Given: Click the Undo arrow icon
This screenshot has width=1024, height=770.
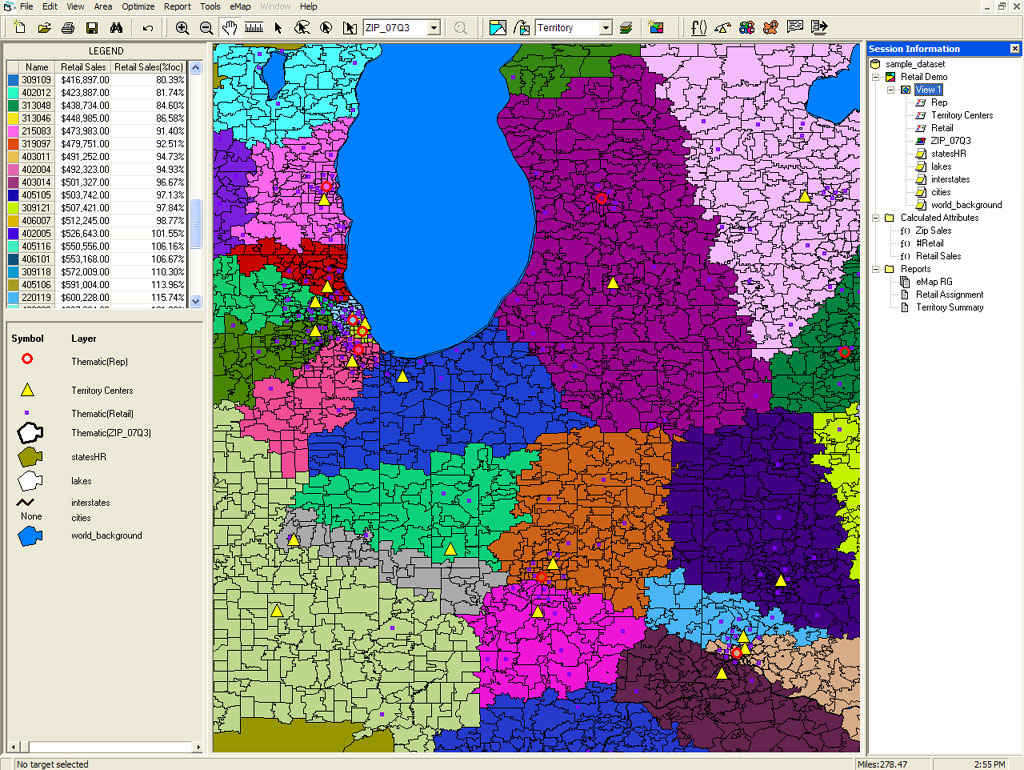Looking at the screenshot, I should pyautogui.click(x=147, y=27).
